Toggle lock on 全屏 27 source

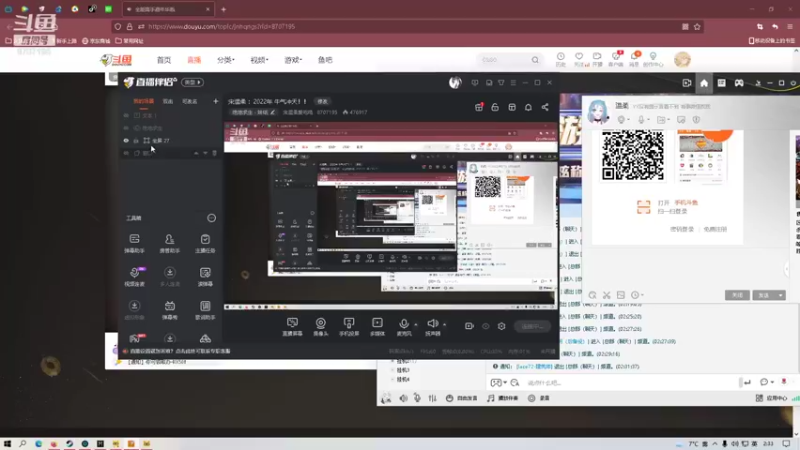coord(136,140)
